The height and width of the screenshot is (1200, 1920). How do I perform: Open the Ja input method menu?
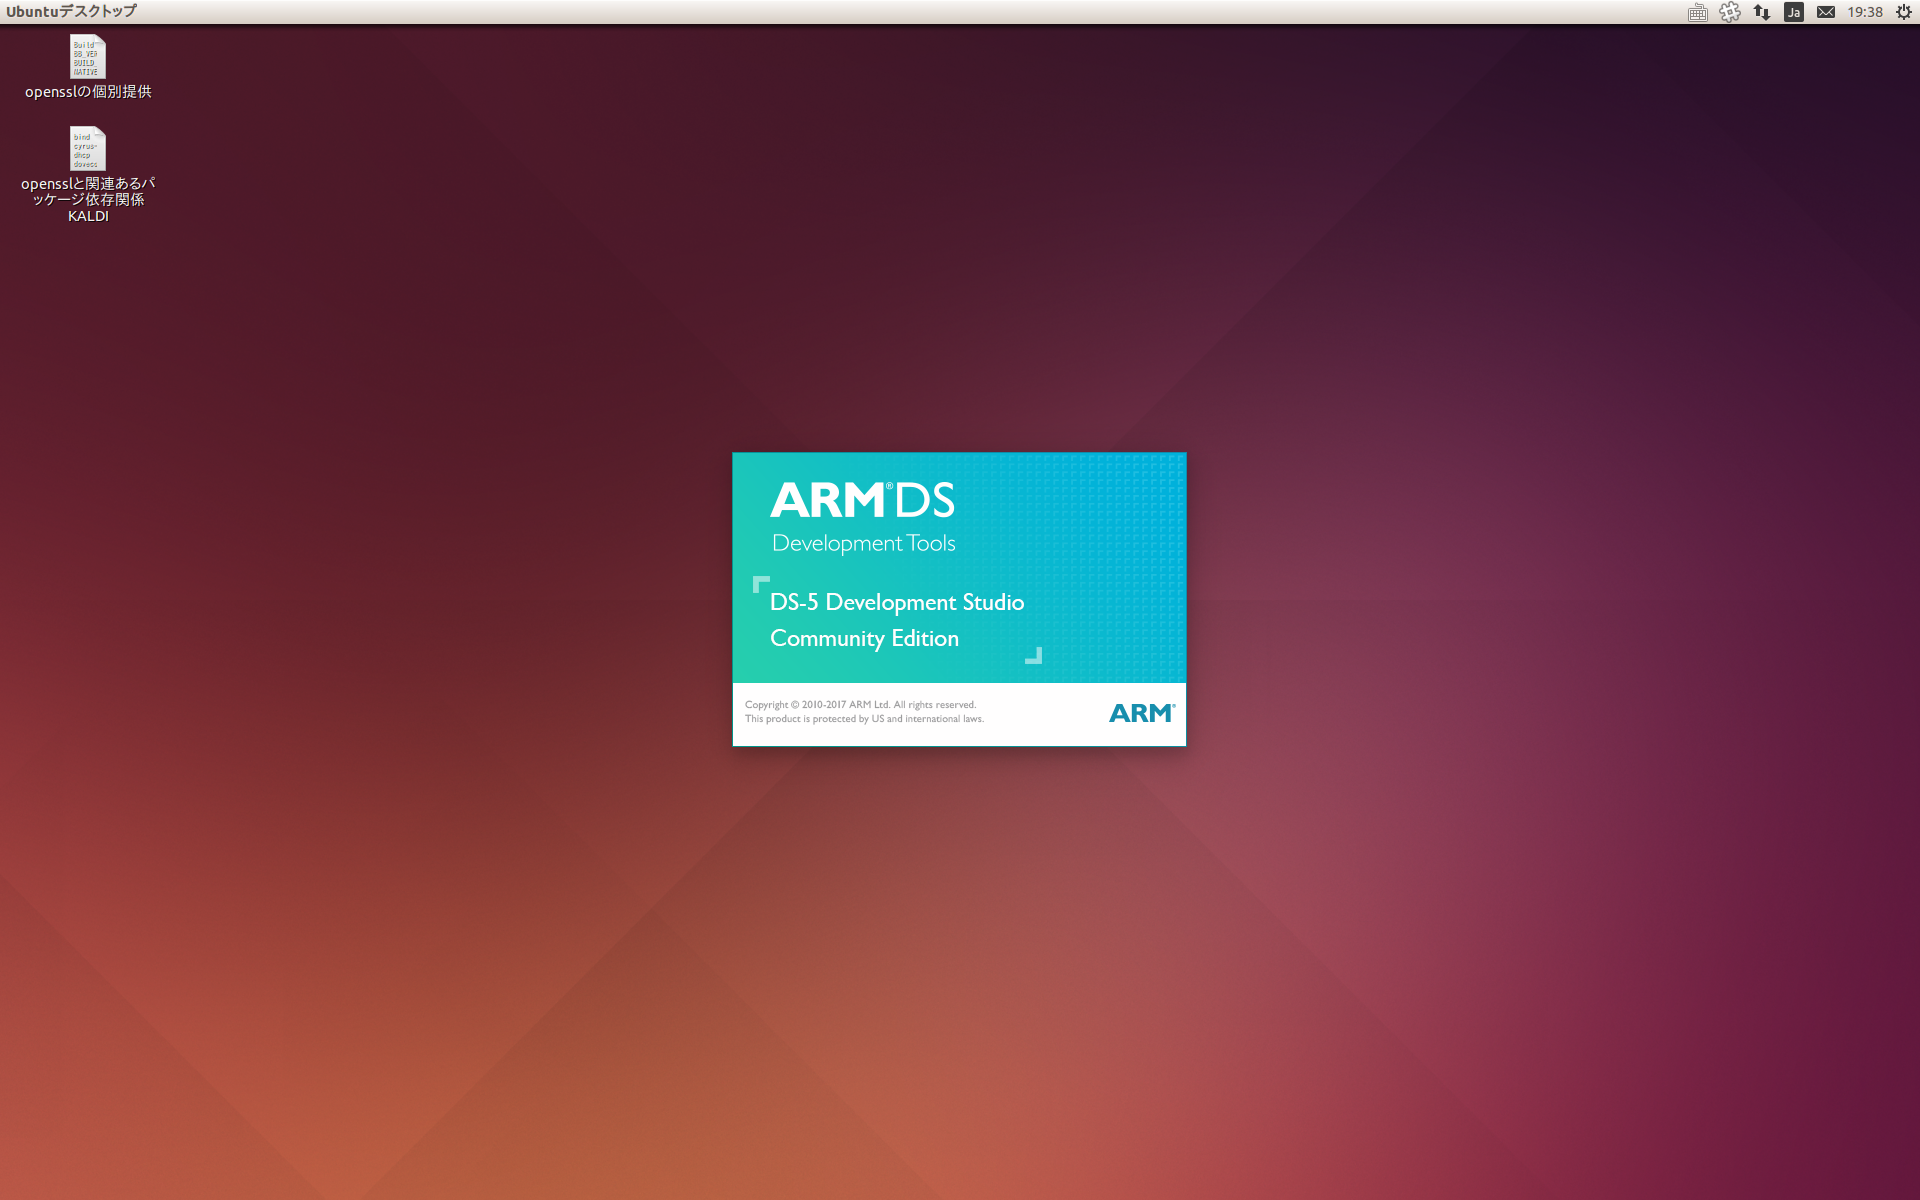click(x=1794, y=12)
